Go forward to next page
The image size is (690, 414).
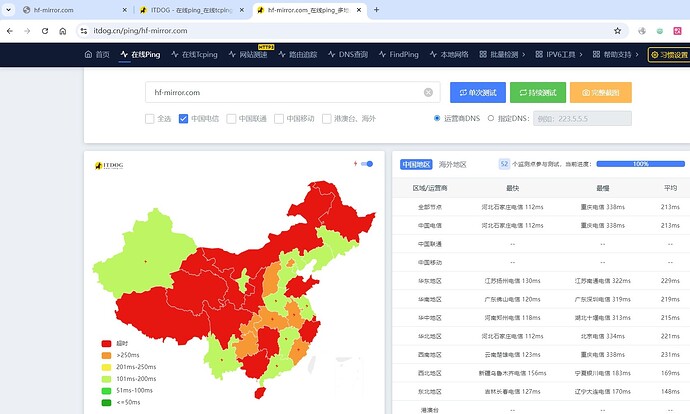coord(27,31)
